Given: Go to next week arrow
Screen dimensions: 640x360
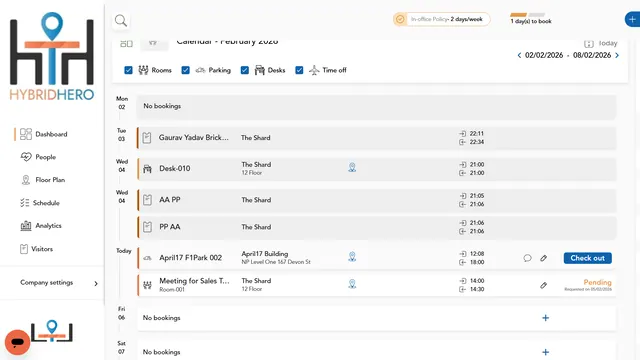Looking at the screenshot, I should [617, 55].
